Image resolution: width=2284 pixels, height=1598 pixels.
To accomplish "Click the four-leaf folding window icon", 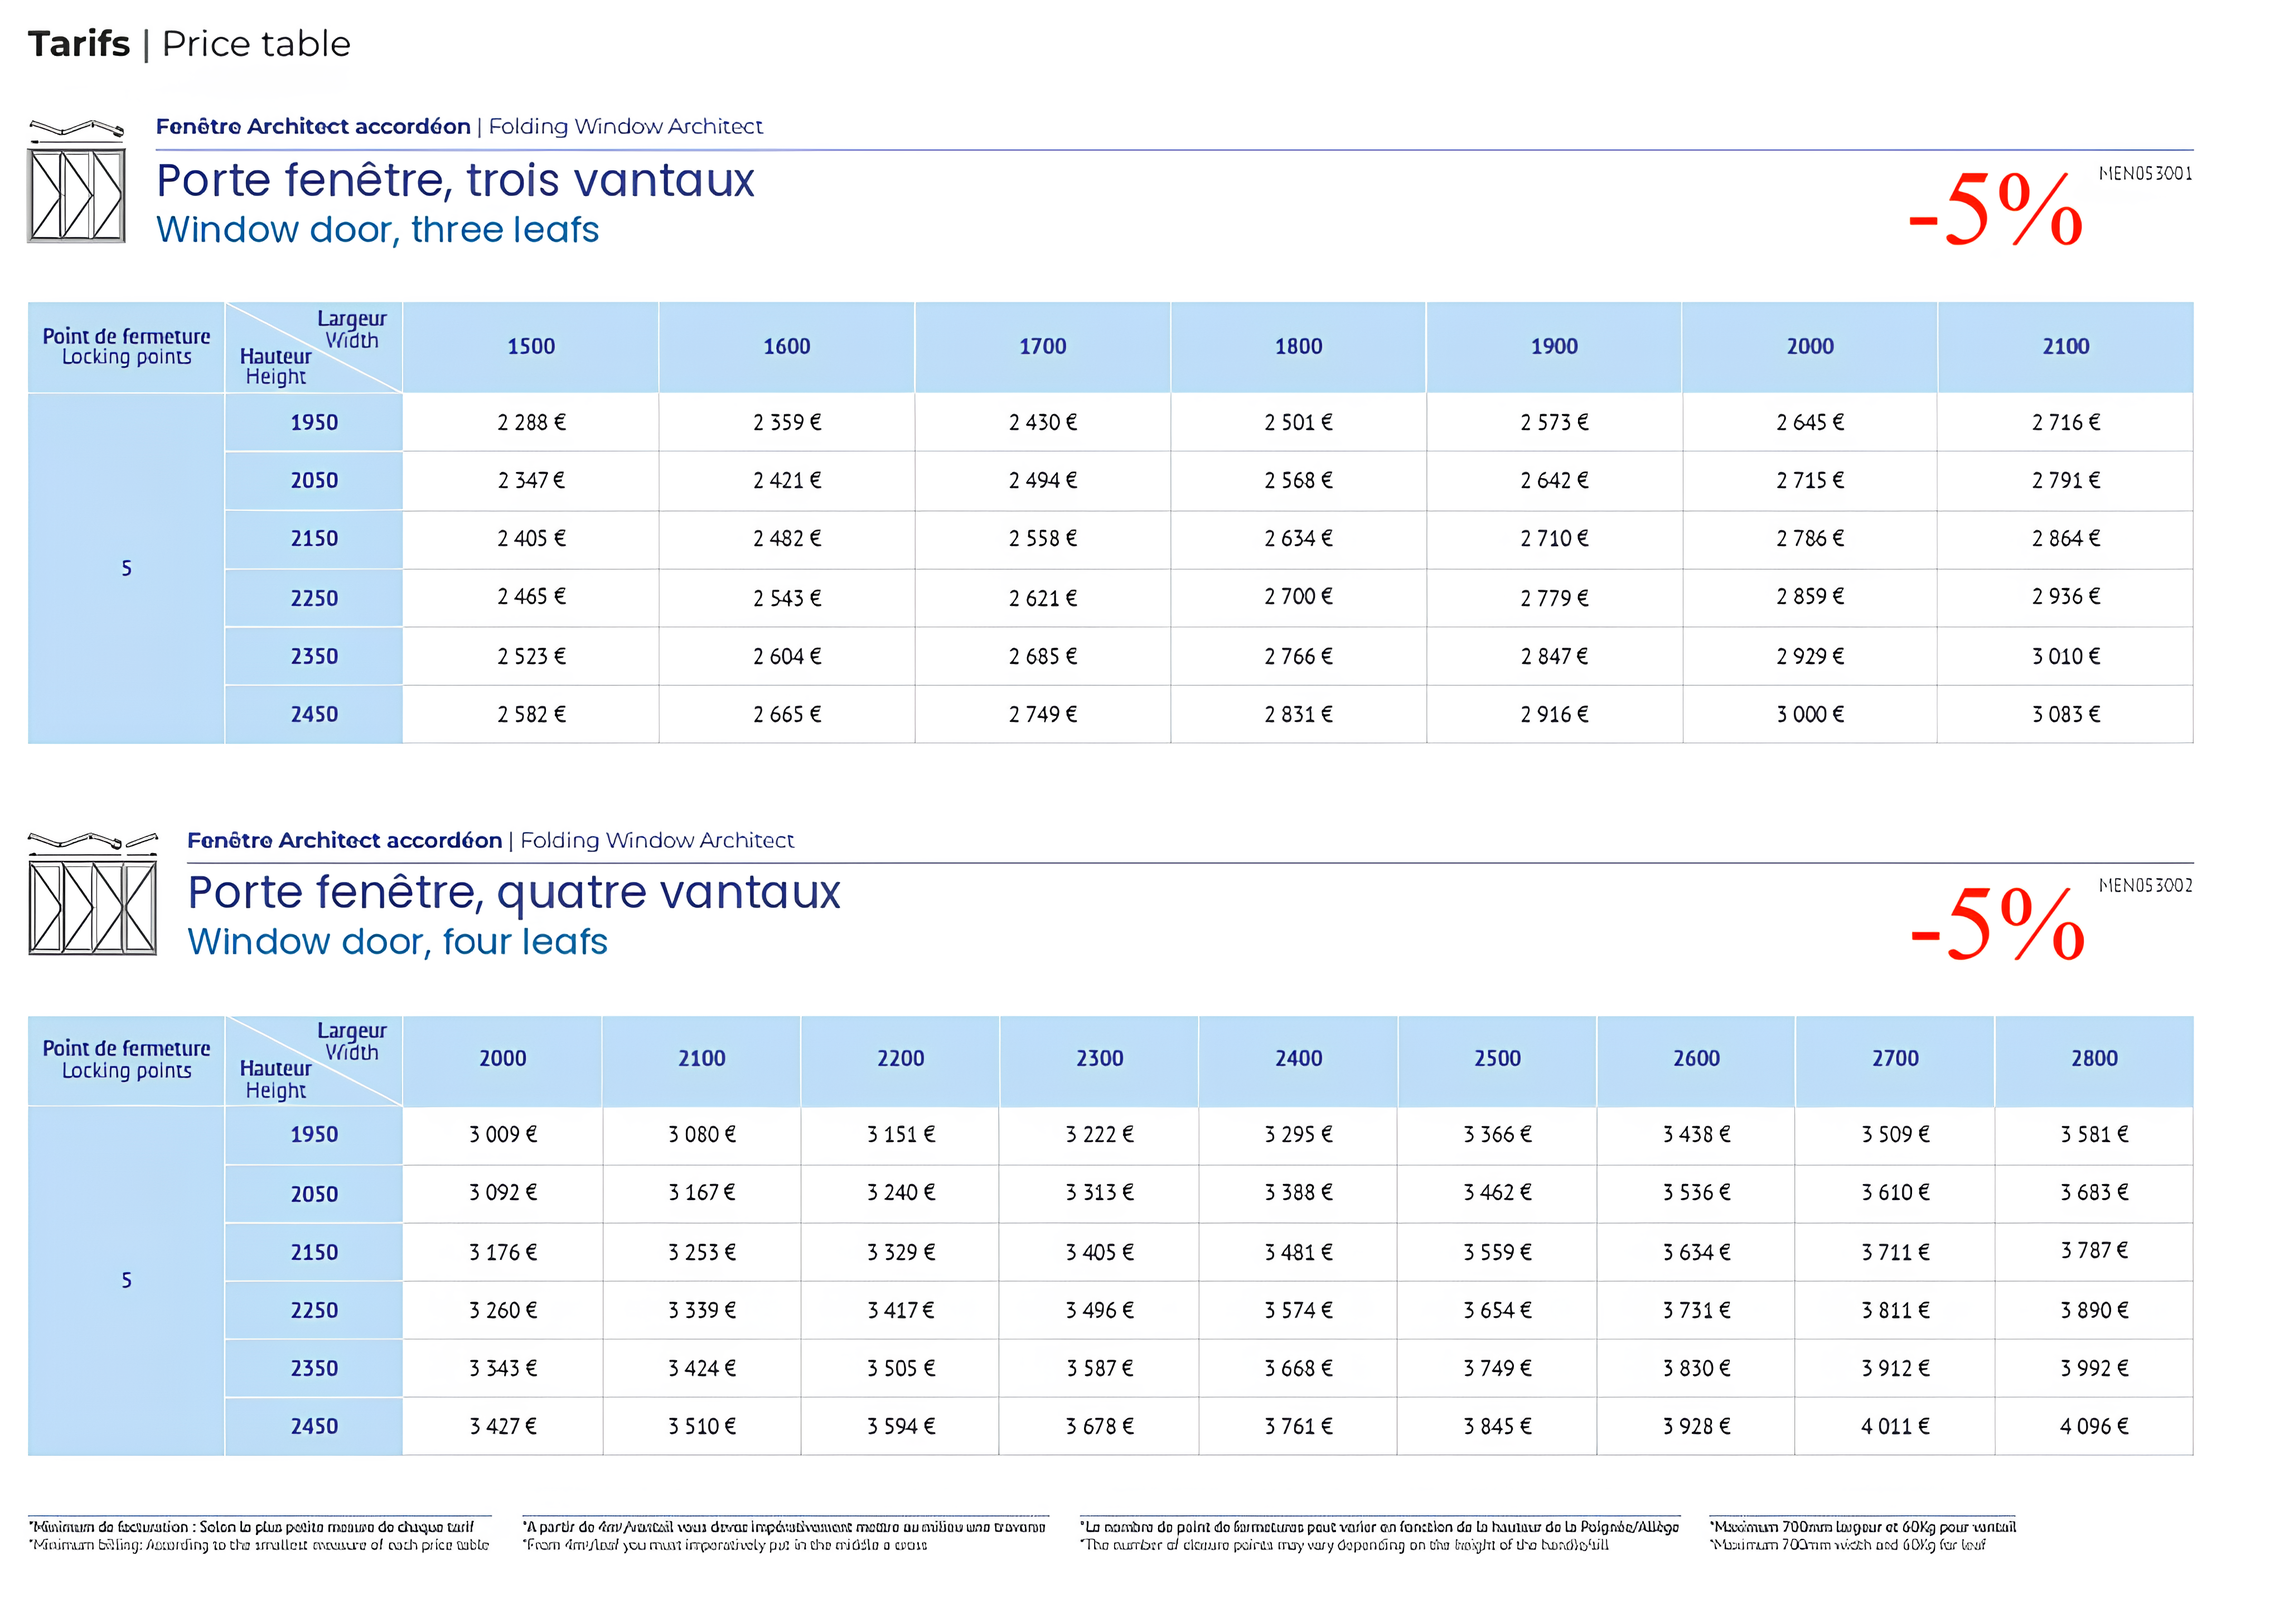I will pyautogui.click(x=92, y=895).
